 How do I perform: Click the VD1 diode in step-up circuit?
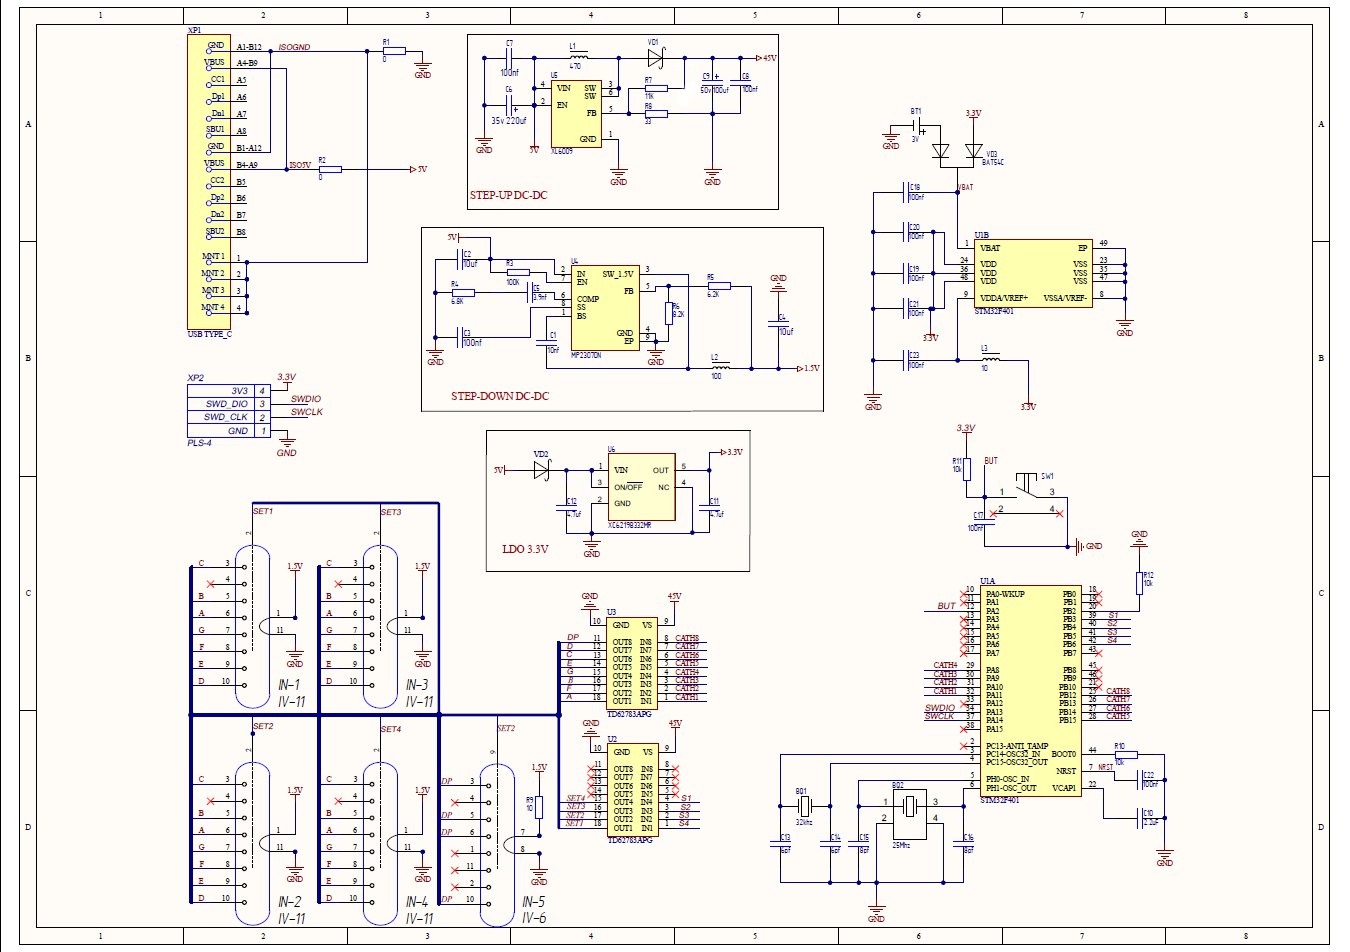point(656,58)
